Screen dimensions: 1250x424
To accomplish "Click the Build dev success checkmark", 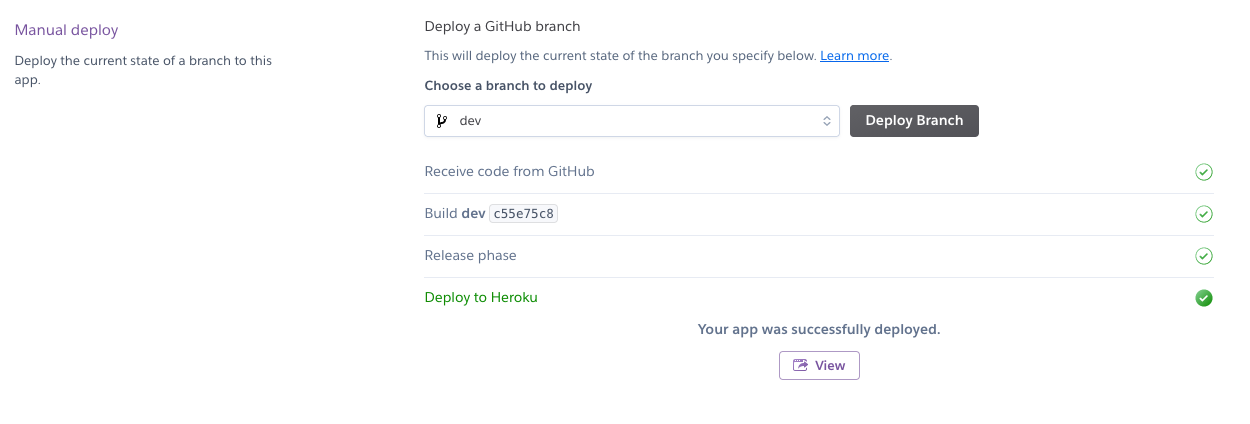I will pos(1204,214).
